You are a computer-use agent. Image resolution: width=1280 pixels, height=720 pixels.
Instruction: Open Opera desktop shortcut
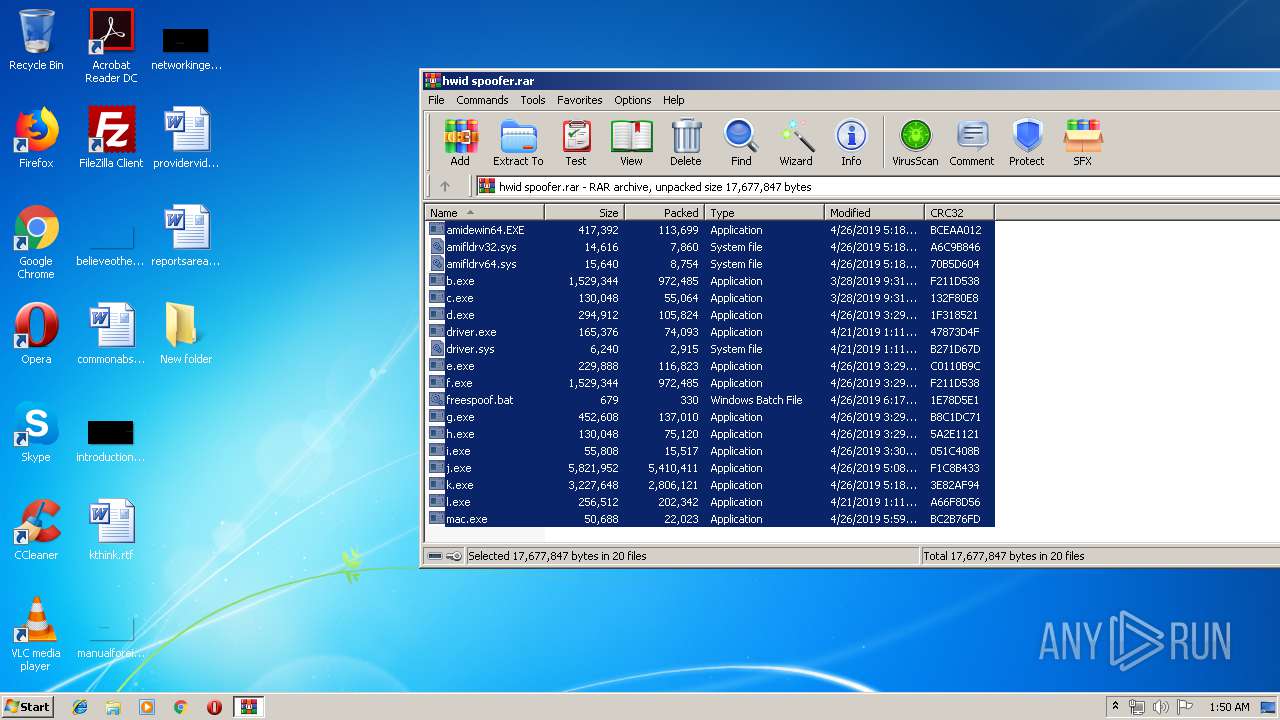click(x=36, y=334)
